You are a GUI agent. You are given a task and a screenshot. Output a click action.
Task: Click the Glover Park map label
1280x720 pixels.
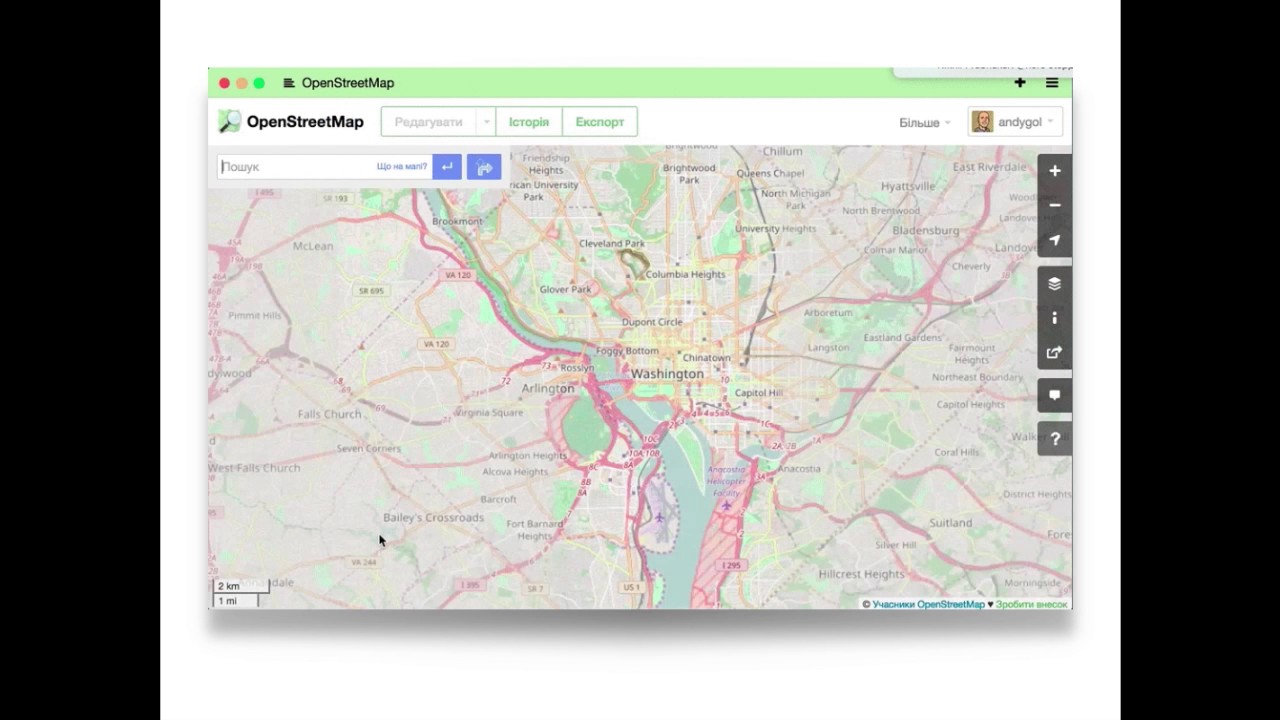pyautogui.click(x=566, y=289)
